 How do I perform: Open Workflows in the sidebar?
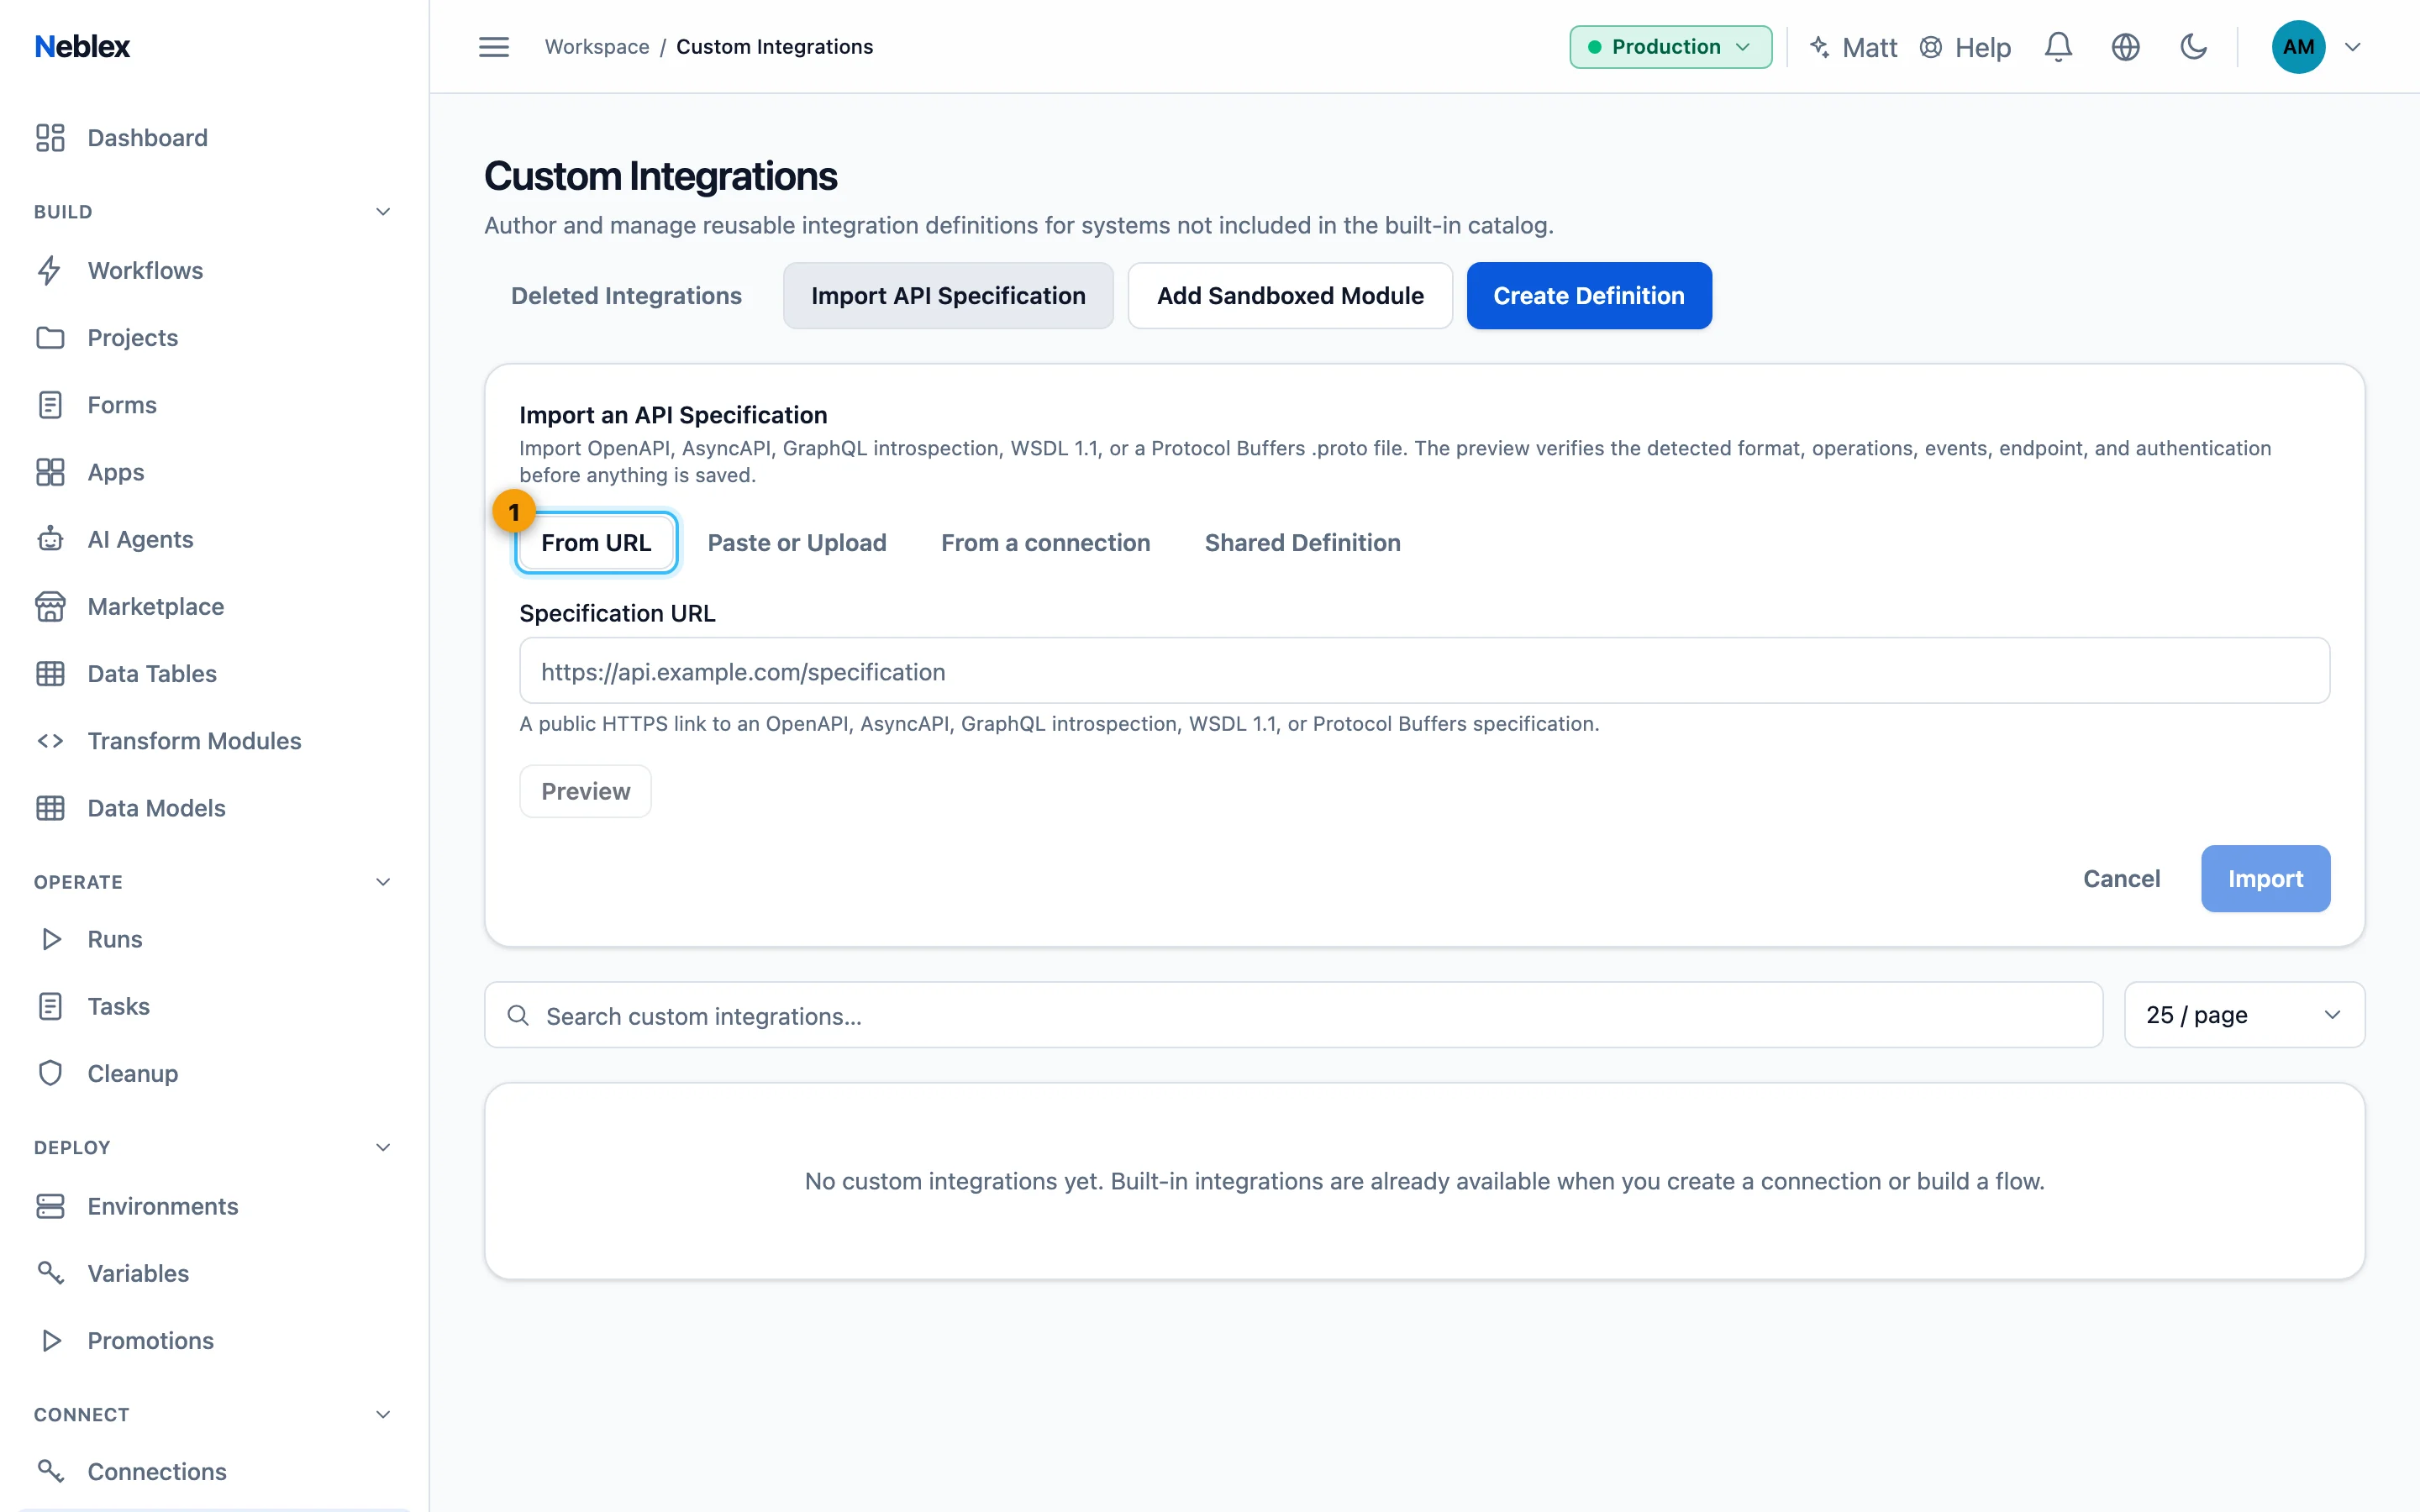[214, 270]
